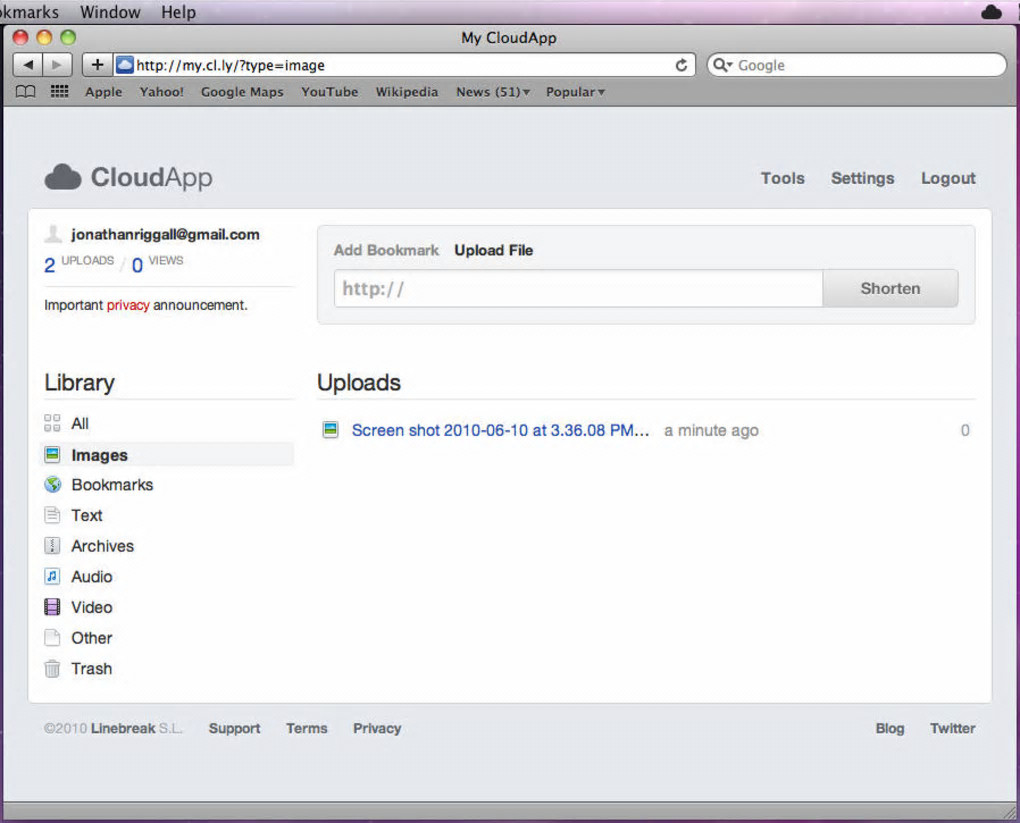This screenshot has height=823, width=1020.
Task: Click the image icon beside Screen shot upload
Action: coord(330,429)
